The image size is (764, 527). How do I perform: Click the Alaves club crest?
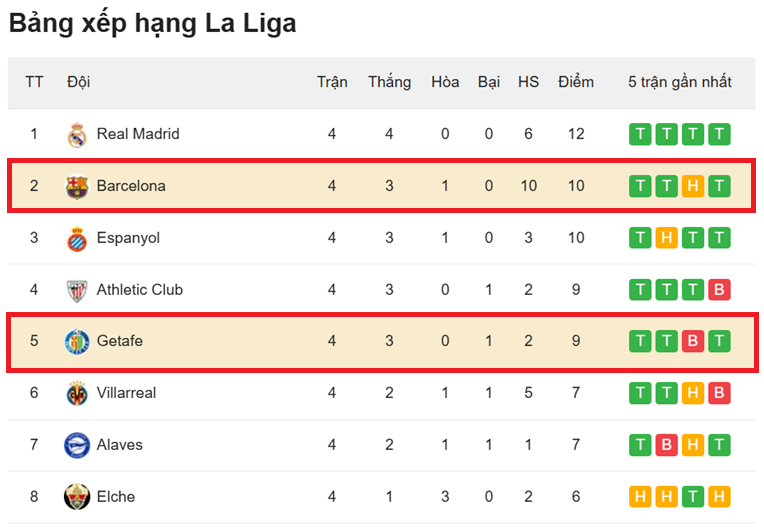click(77, 445)
